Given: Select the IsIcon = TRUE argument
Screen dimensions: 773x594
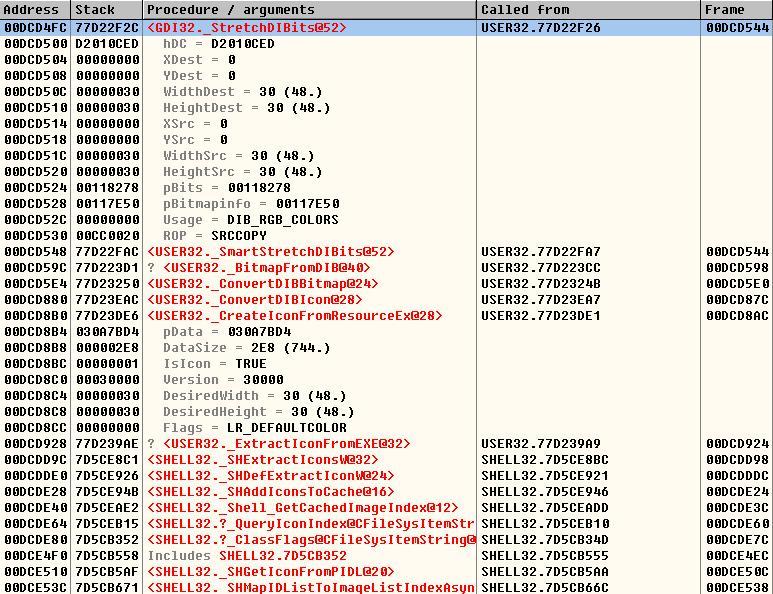Looking at the screenshot, I should point(215,364).
